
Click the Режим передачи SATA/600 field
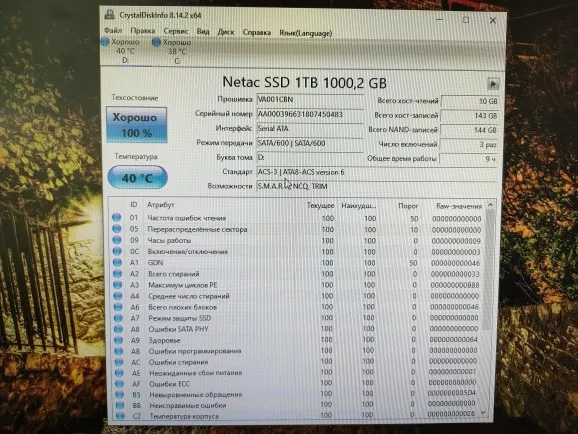click(310, 143)
